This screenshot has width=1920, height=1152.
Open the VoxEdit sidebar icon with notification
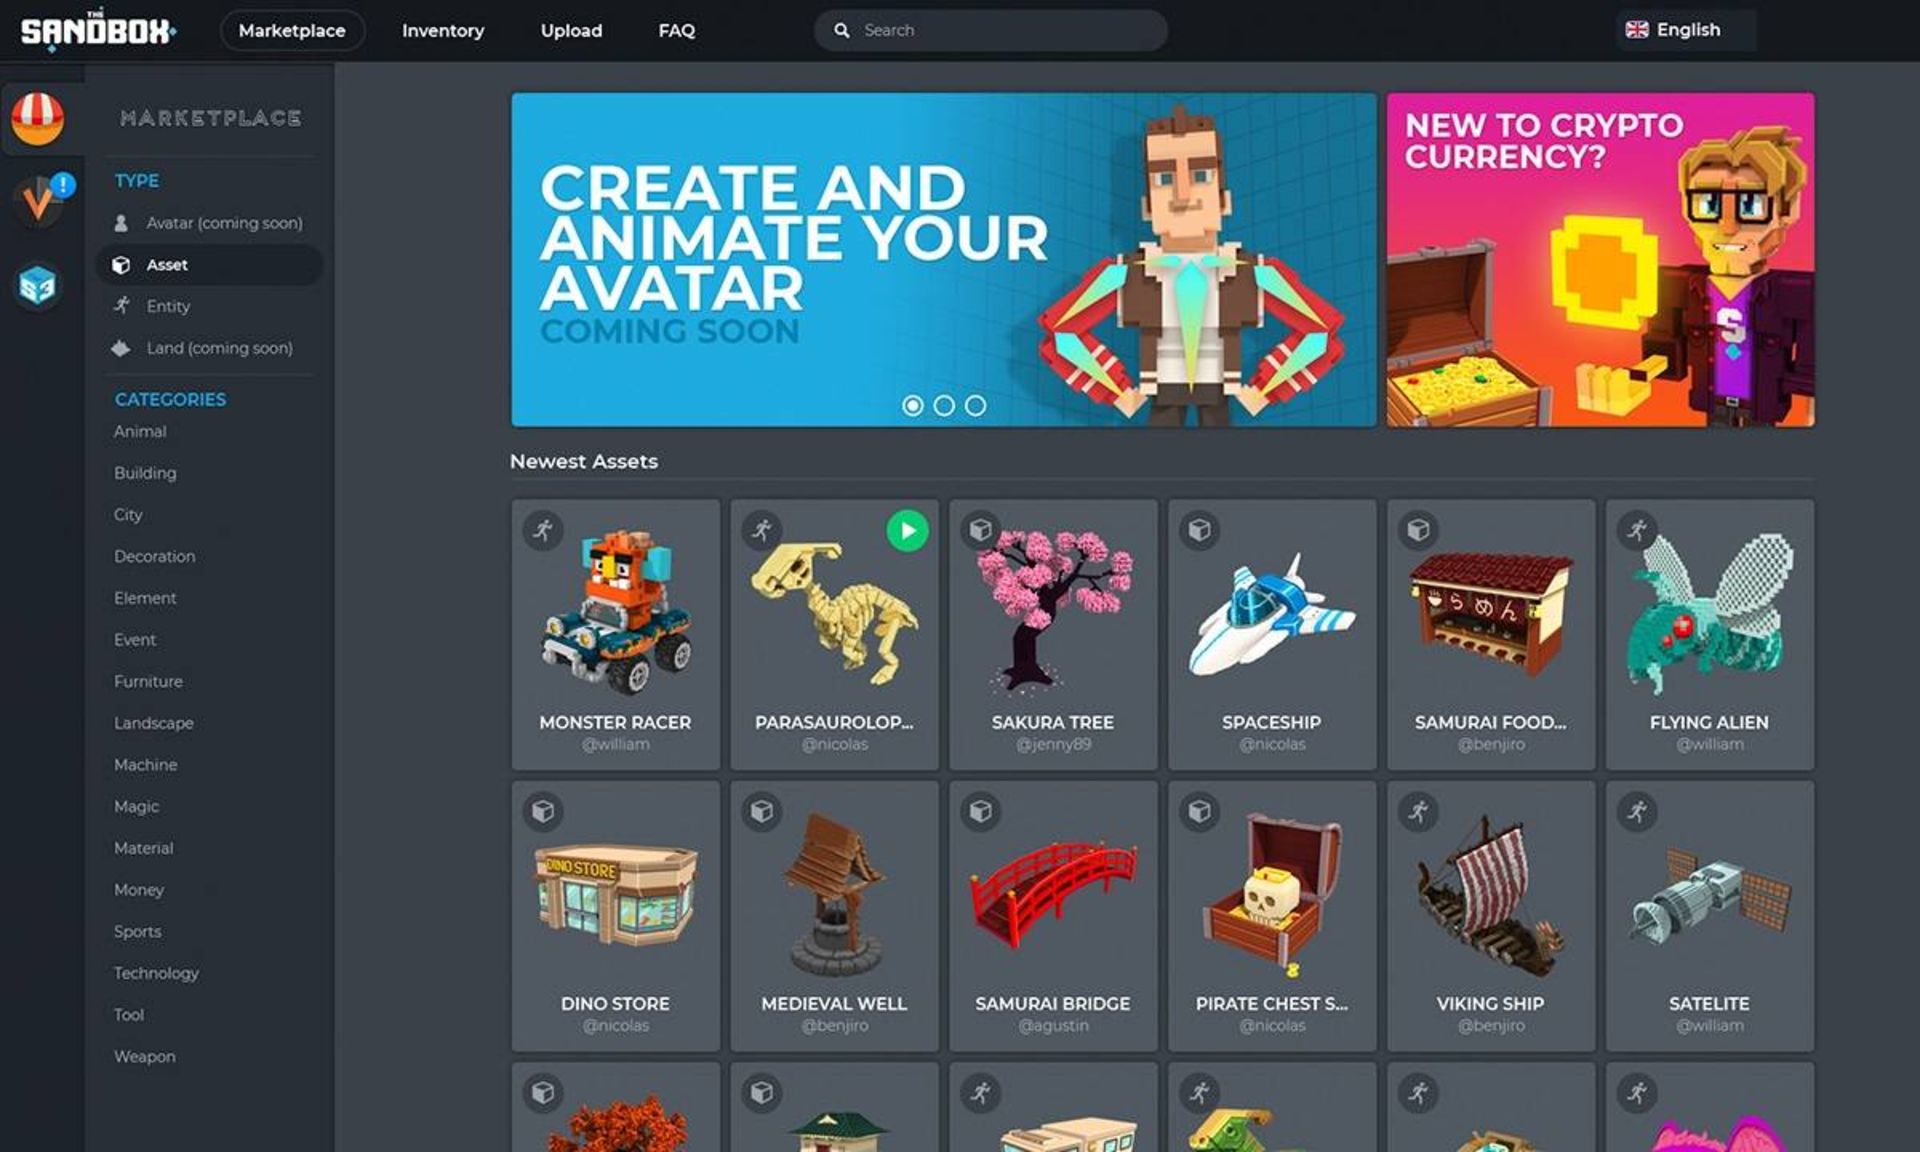click(40, 200)
